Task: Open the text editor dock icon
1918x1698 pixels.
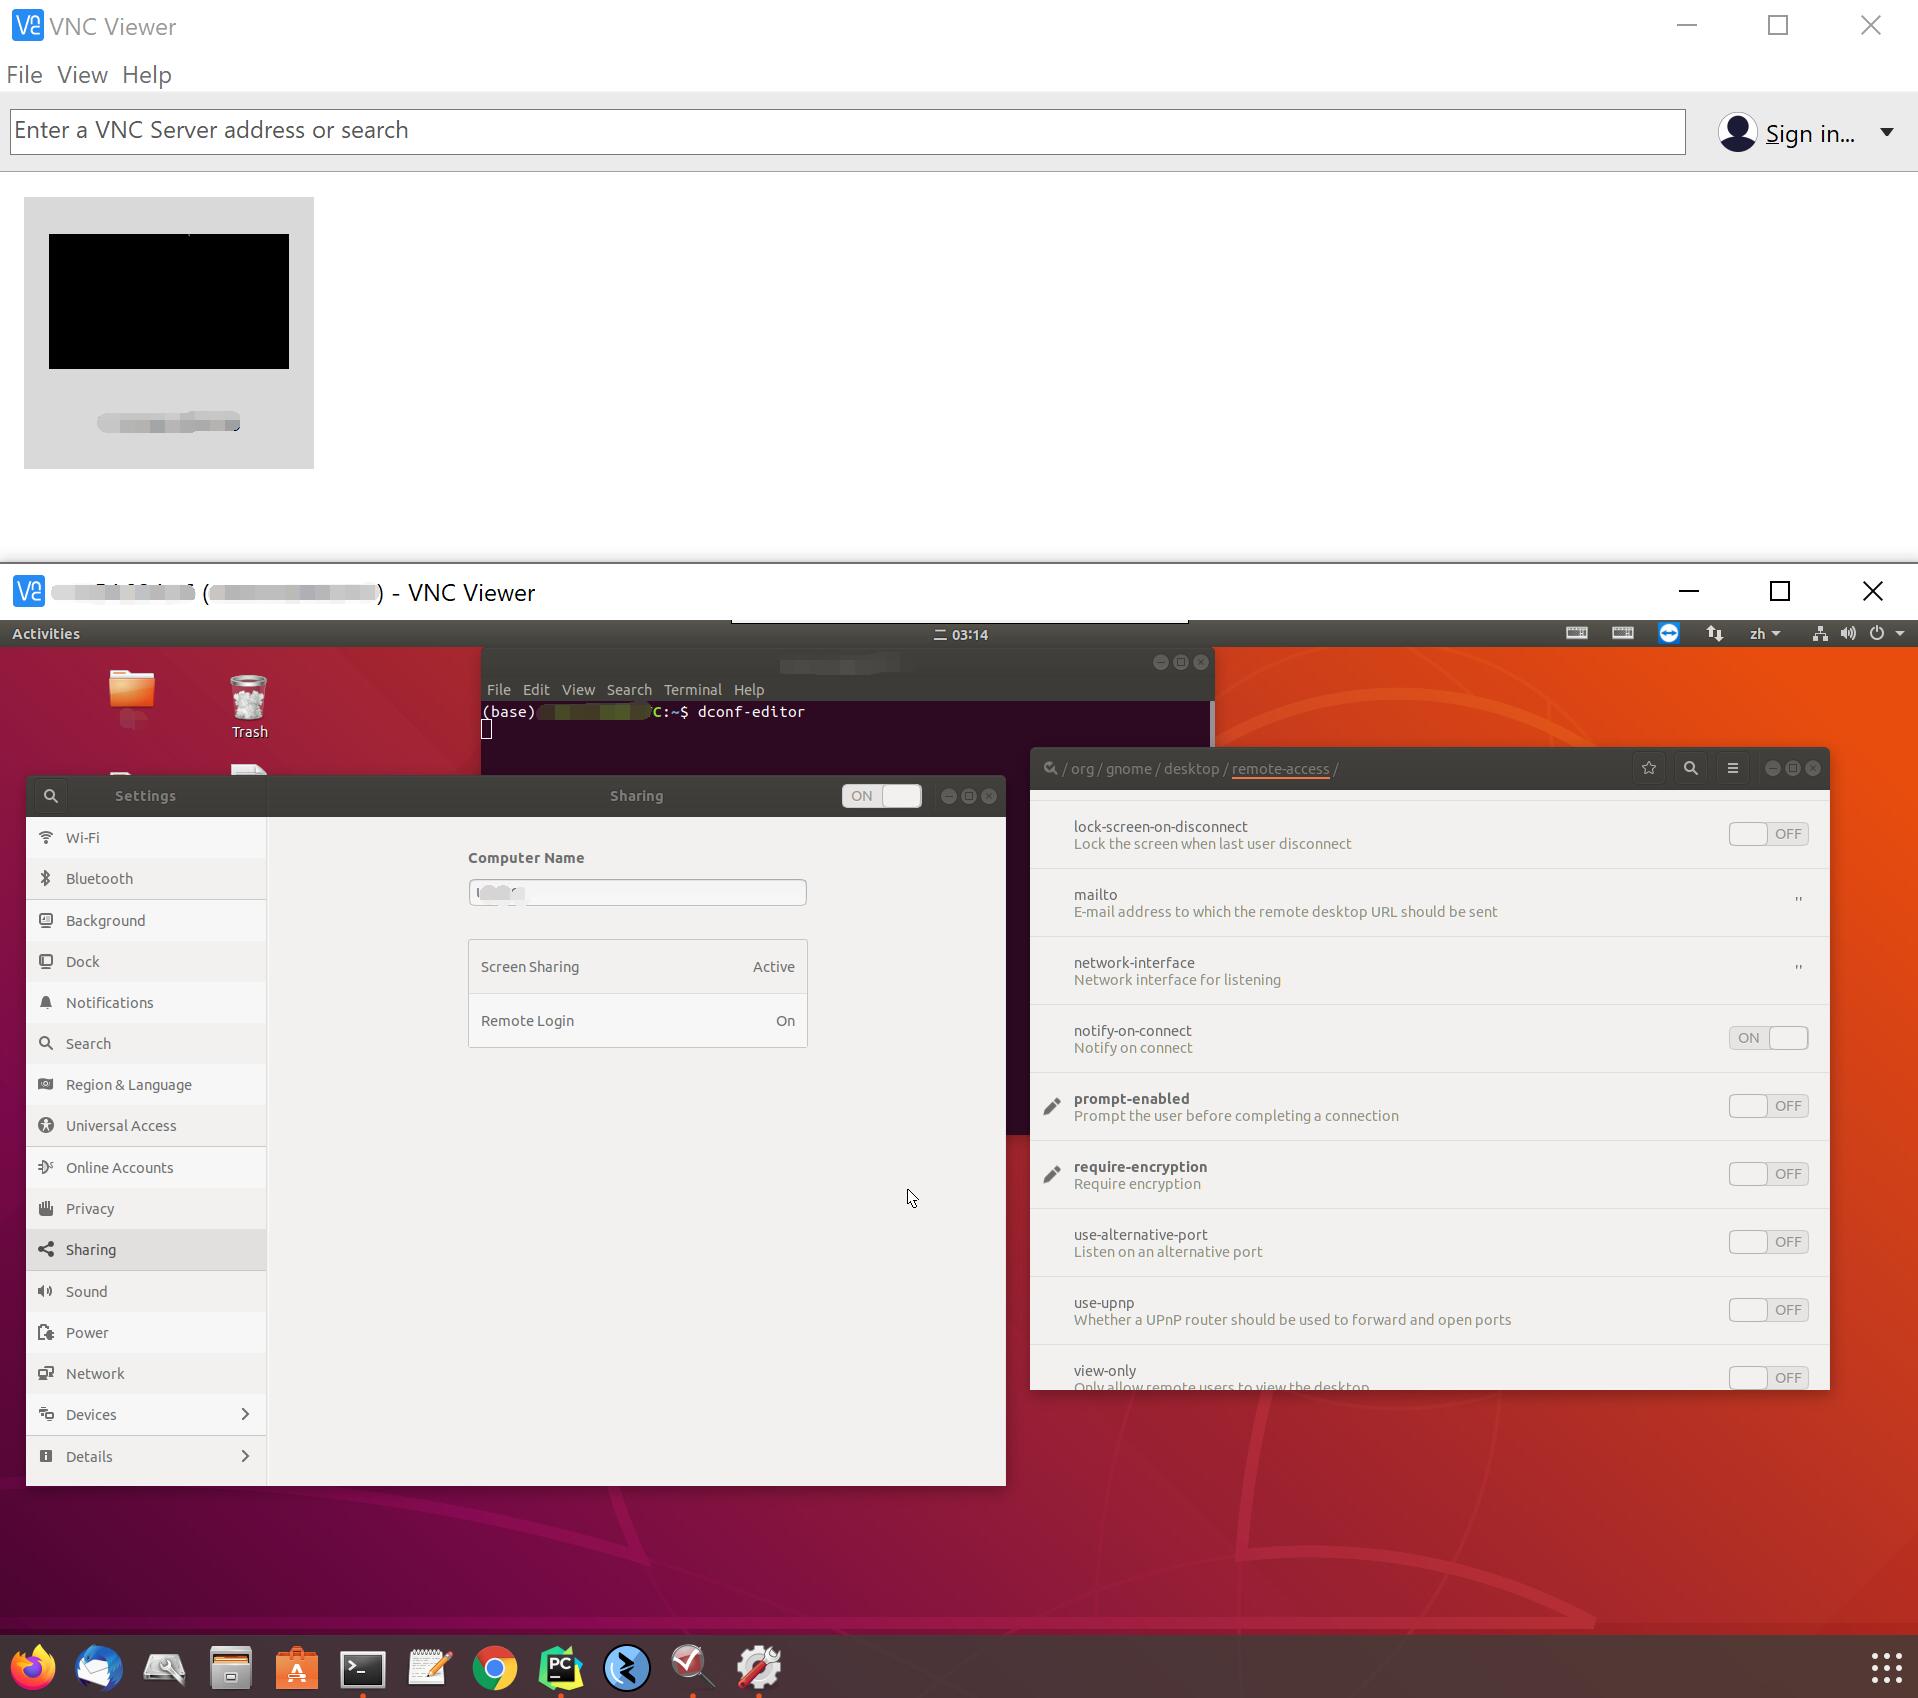Action: tap(430, 1667)
